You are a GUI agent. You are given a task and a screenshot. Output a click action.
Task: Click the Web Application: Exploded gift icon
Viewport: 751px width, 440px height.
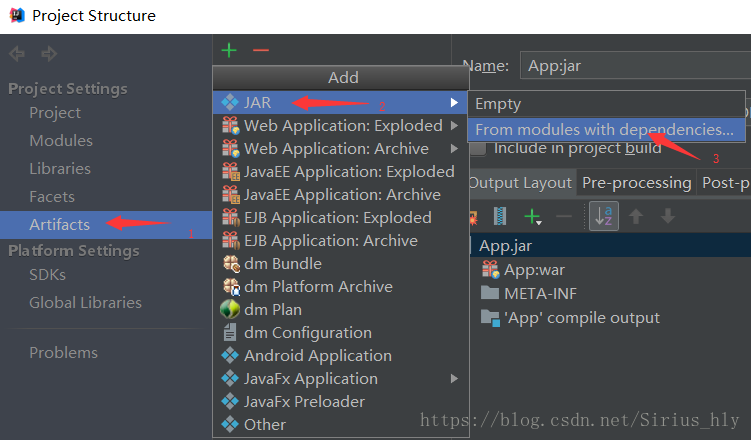(230, 125)
